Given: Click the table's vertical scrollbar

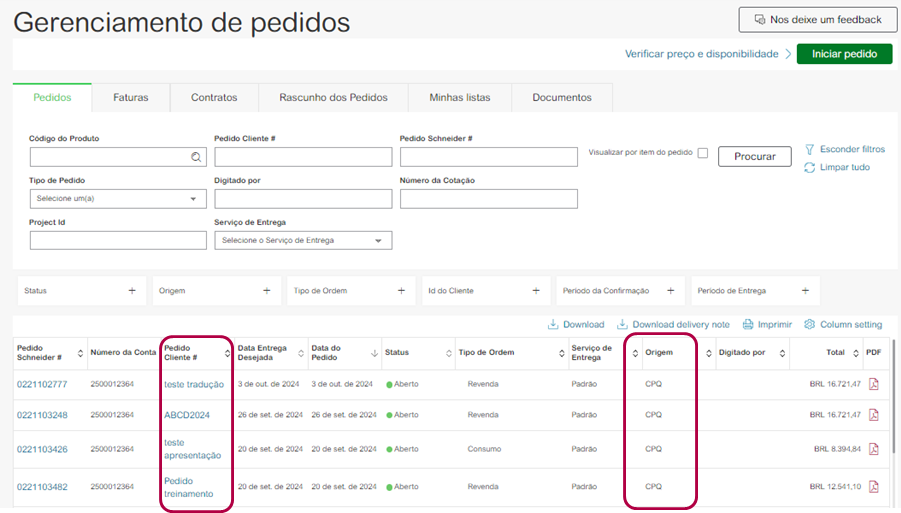Looking at the screenshot, I should click(x=894, y=396).
